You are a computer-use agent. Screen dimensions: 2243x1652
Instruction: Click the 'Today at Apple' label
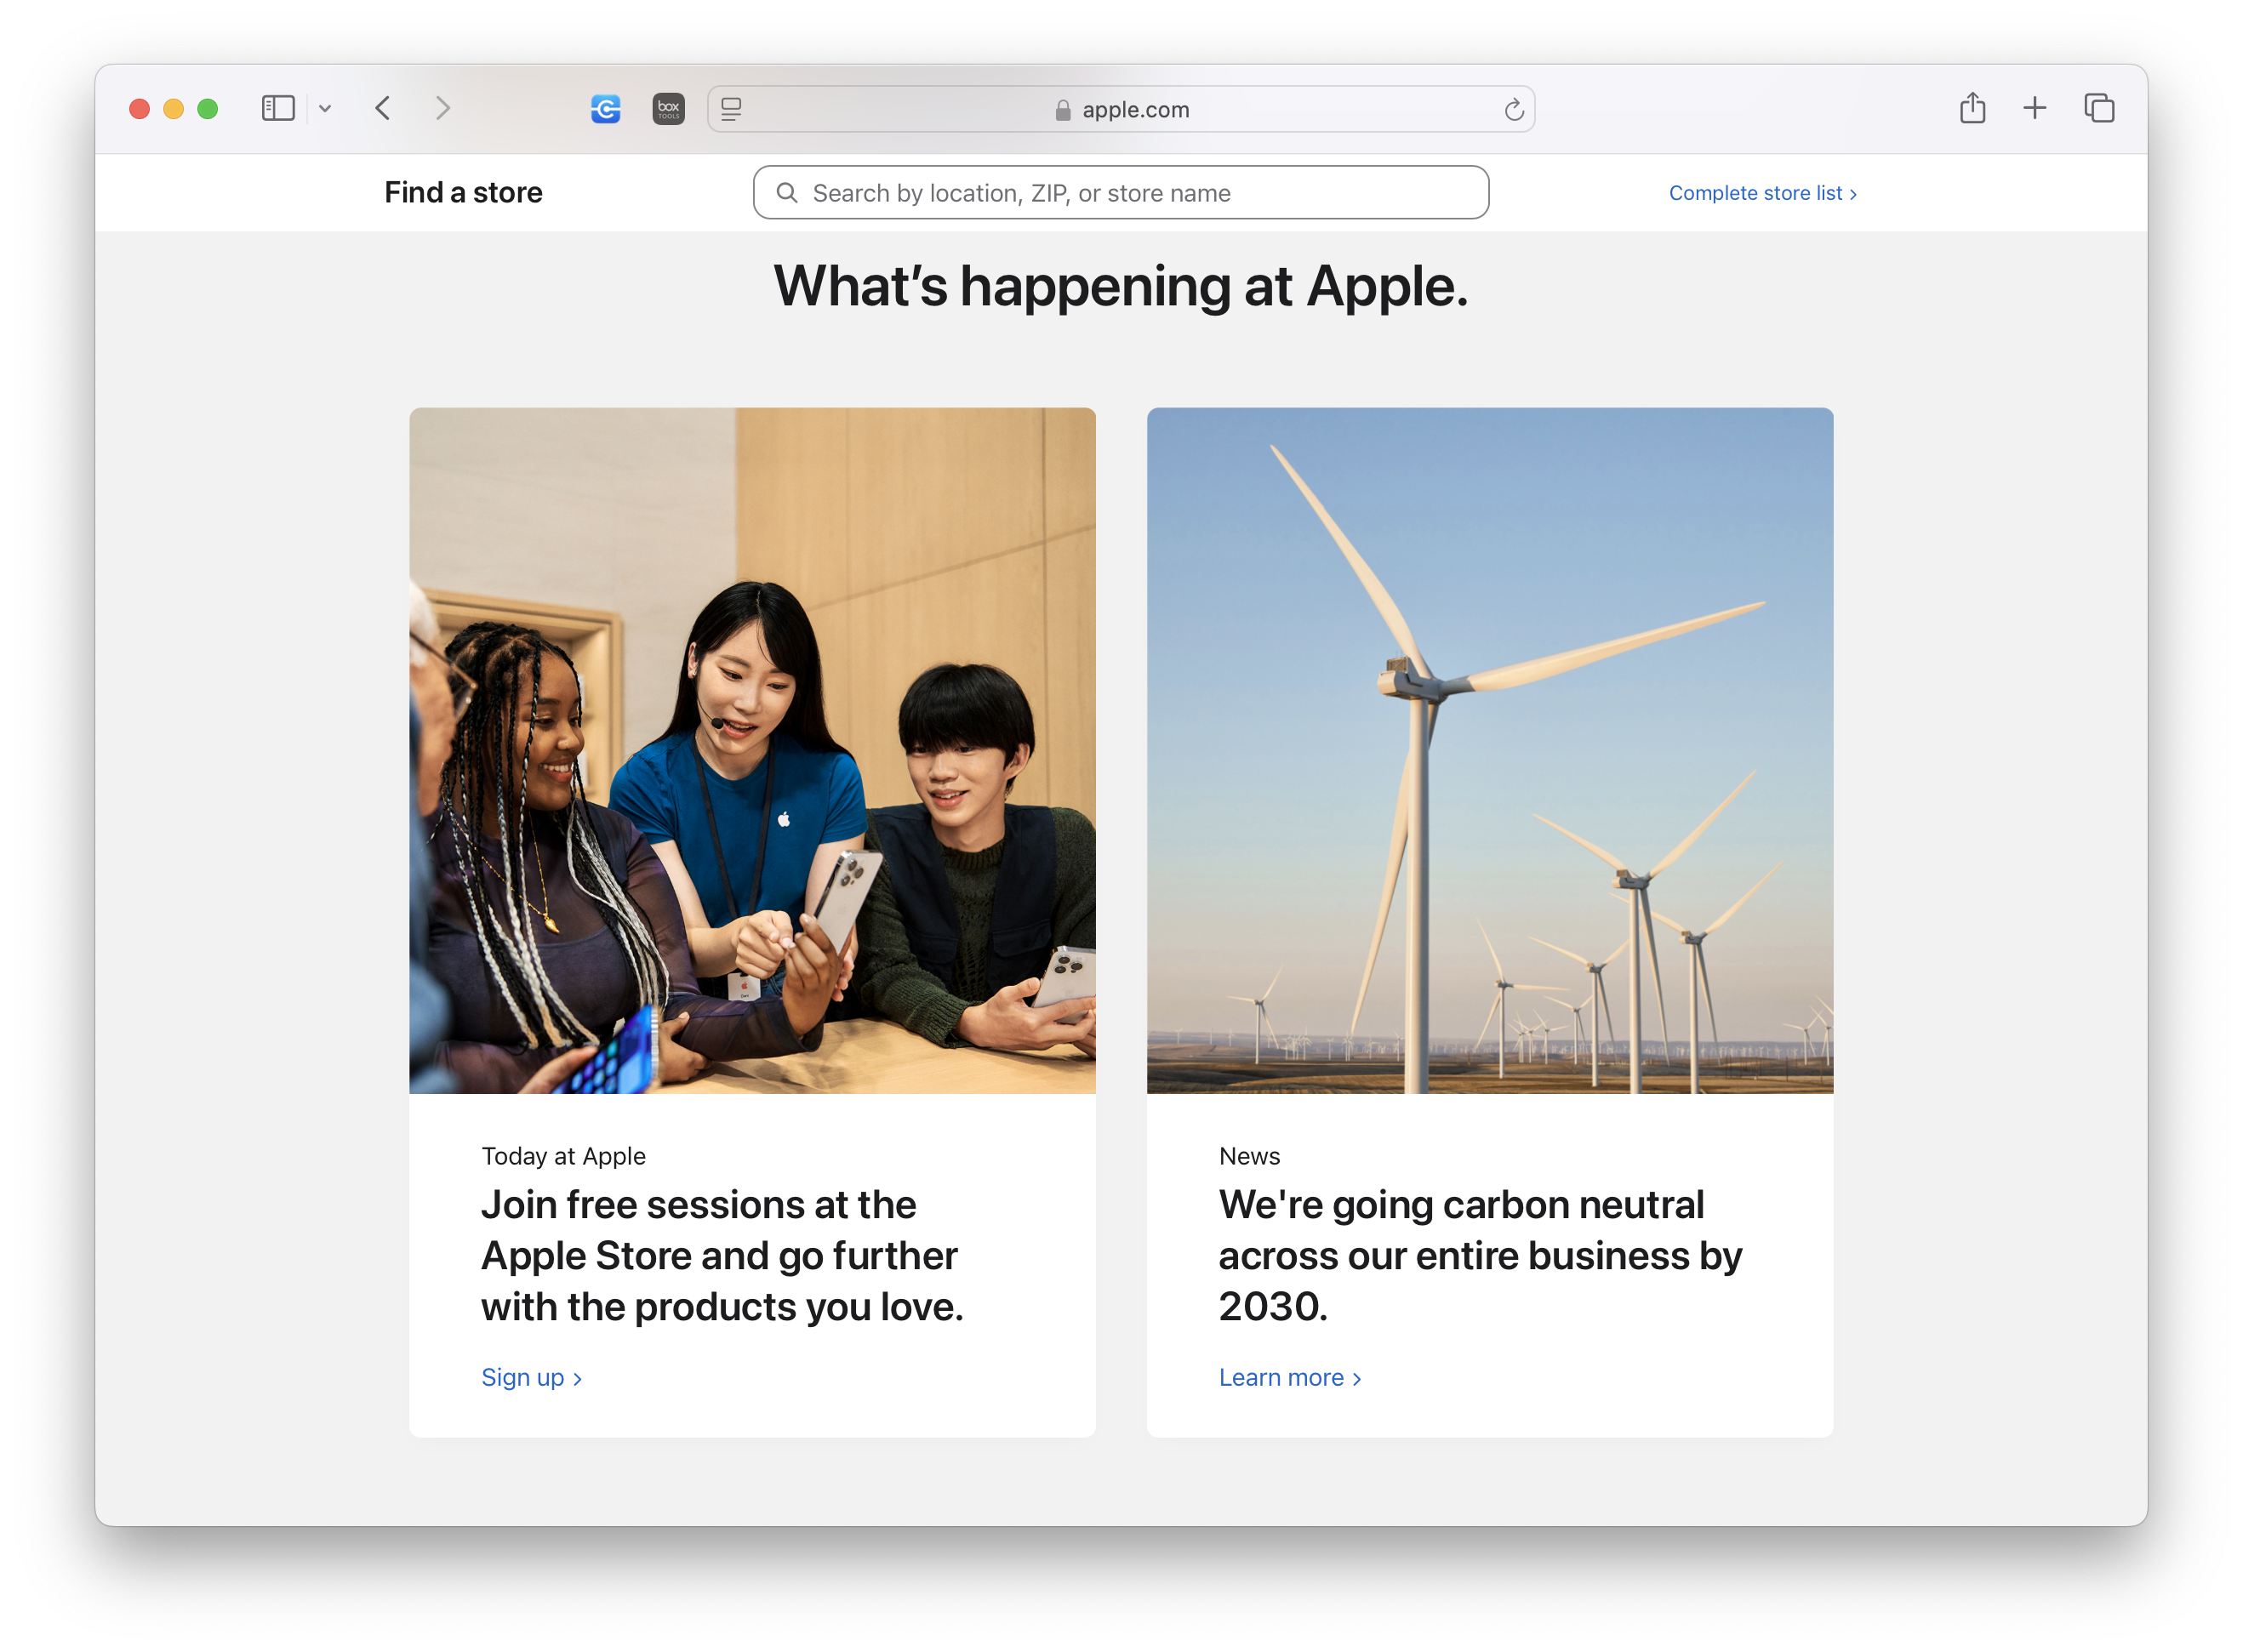coord(563,1156)
